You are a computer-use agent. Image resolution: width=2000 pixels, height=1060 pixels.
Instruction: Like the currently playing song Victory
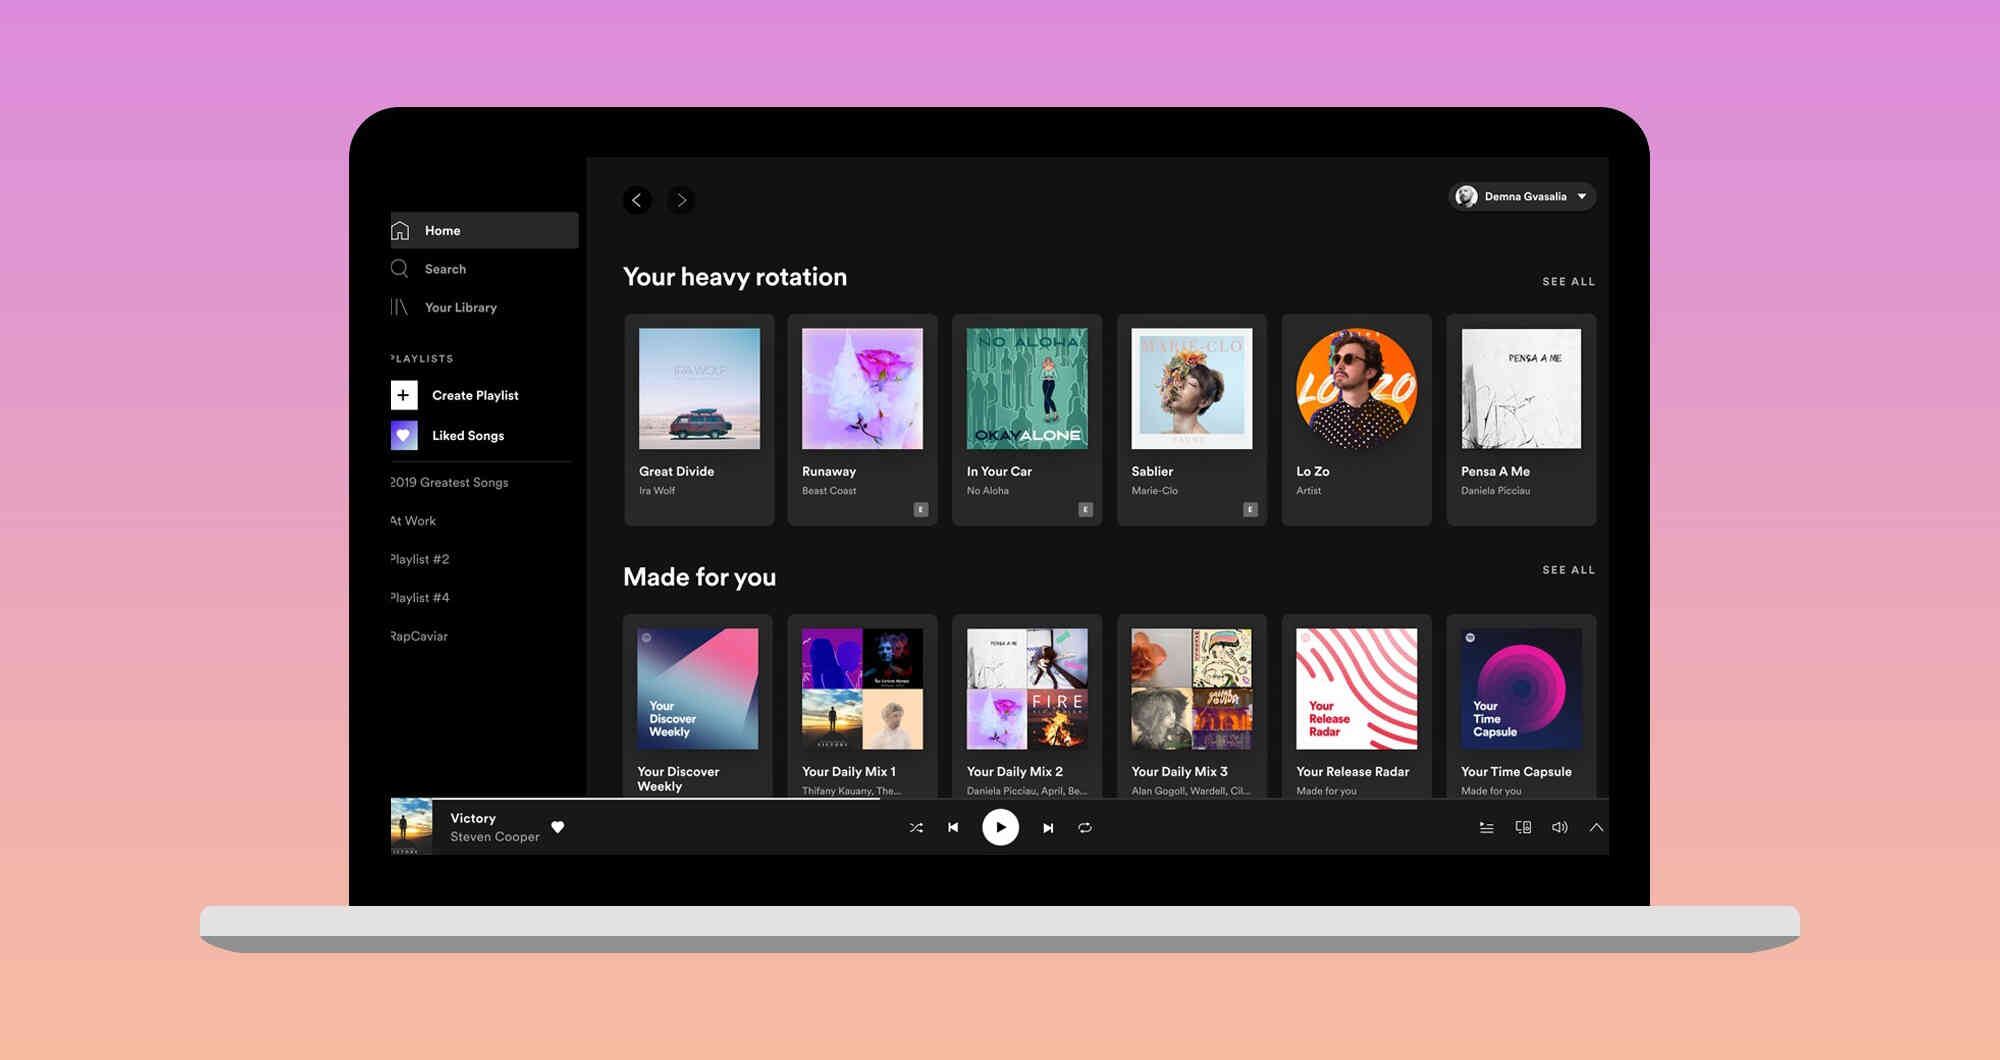pos(558,827)
